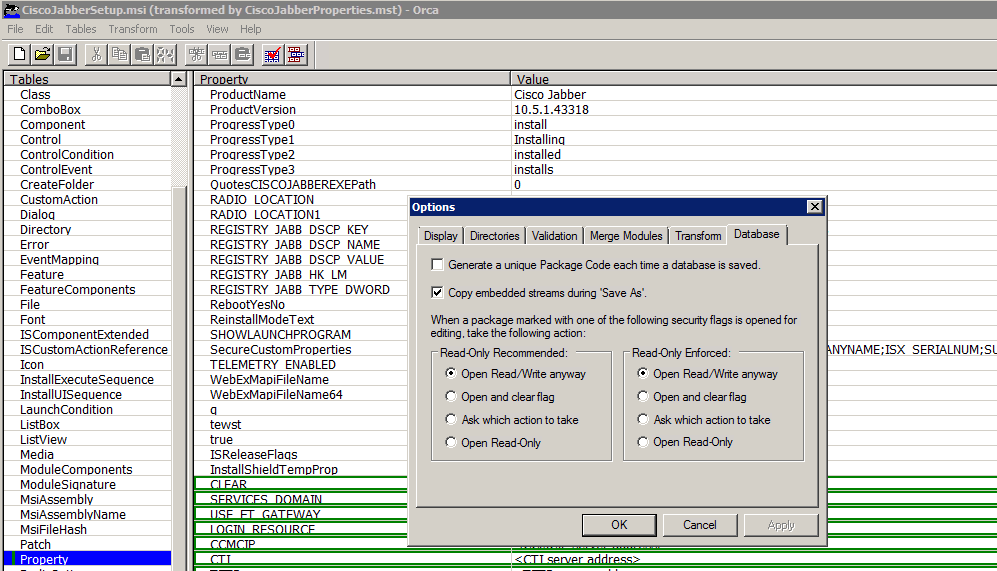Switch to the Display tab

pos(441,236)
